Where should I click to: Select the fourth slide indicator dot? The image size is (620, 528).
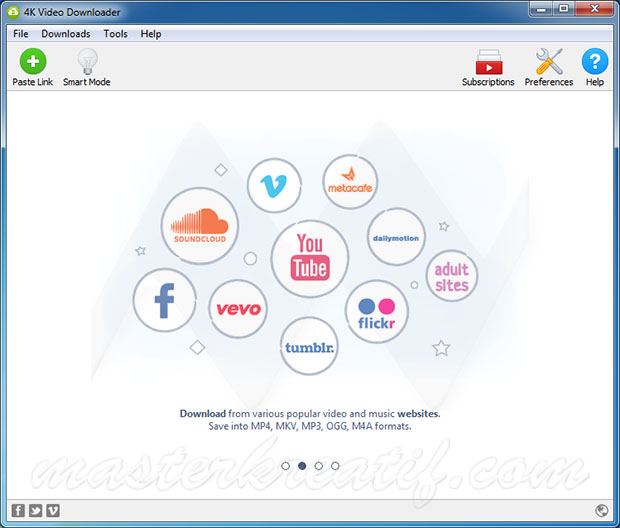335,466
